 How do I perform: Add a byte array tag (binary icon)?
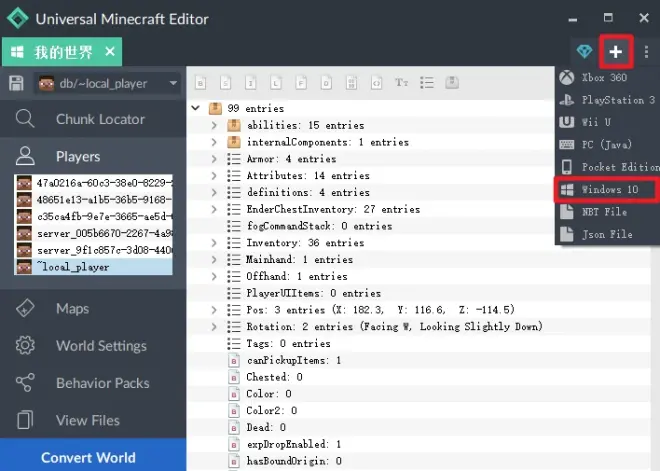click(x=351, y=82)
